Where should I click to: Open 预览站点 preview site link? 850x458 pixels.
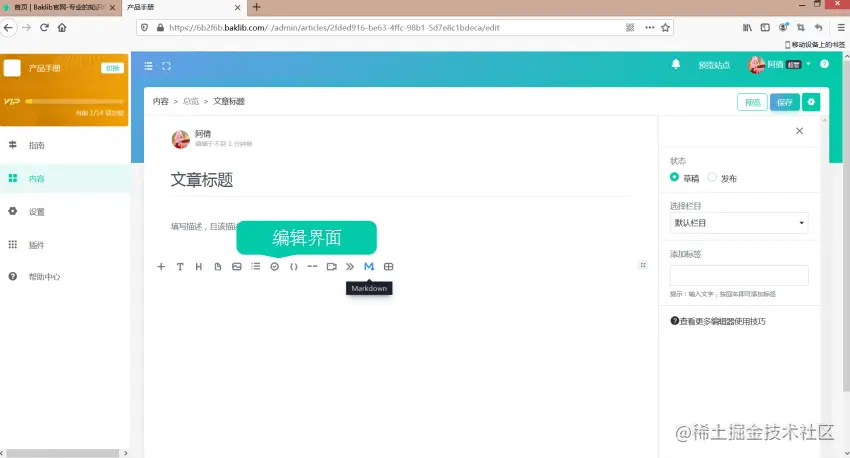714,65
